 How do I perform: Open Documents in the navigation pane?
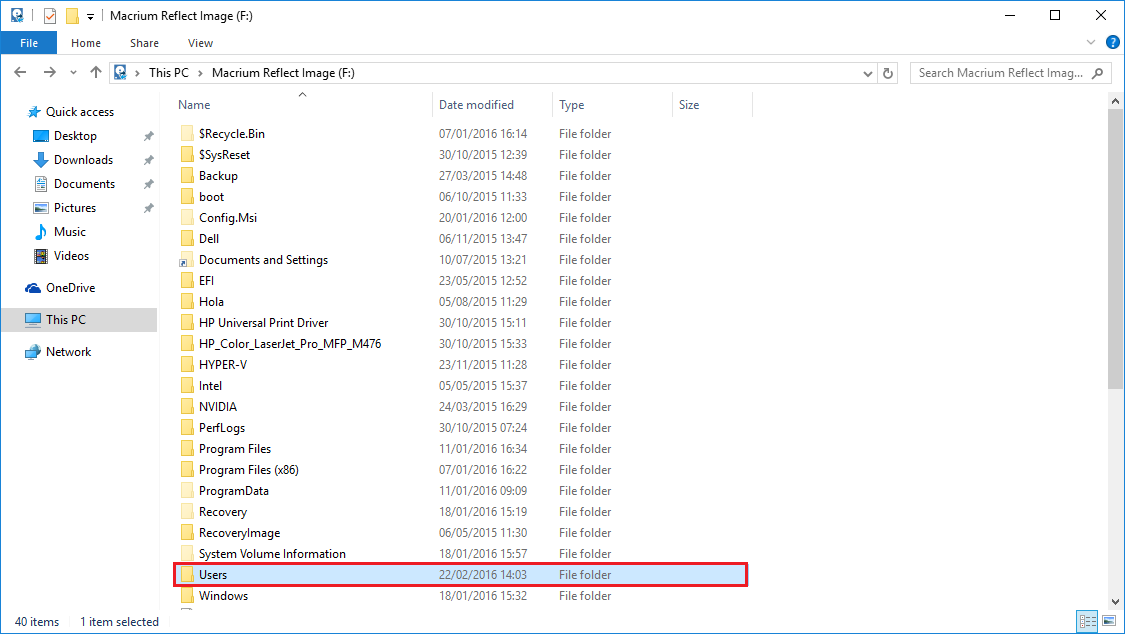coord(84,184)
